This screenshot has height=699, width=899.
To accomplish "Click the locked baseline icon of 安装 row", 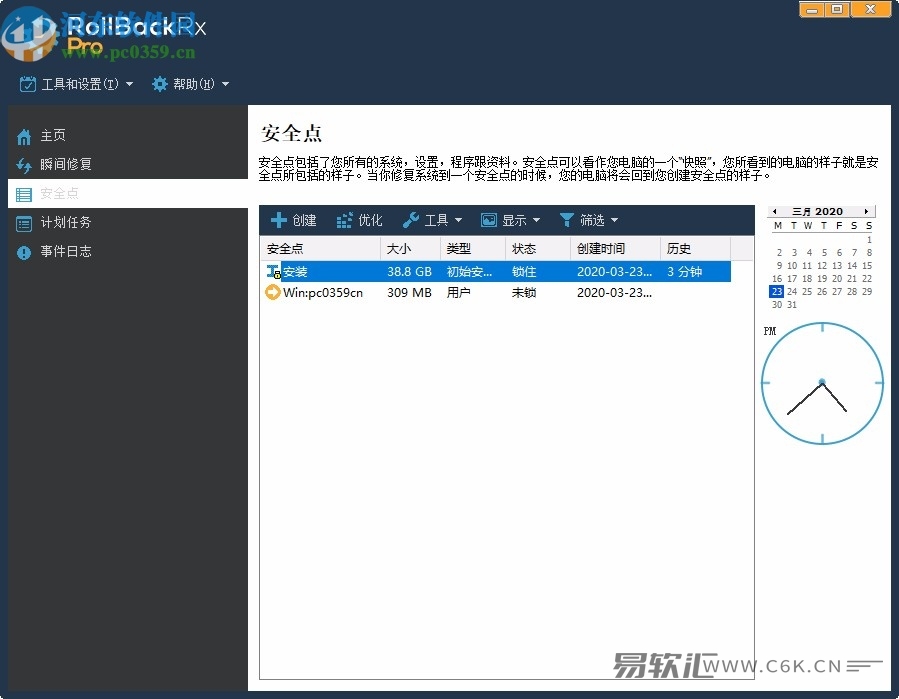I will pyautogui.click(x=273, y=272).
